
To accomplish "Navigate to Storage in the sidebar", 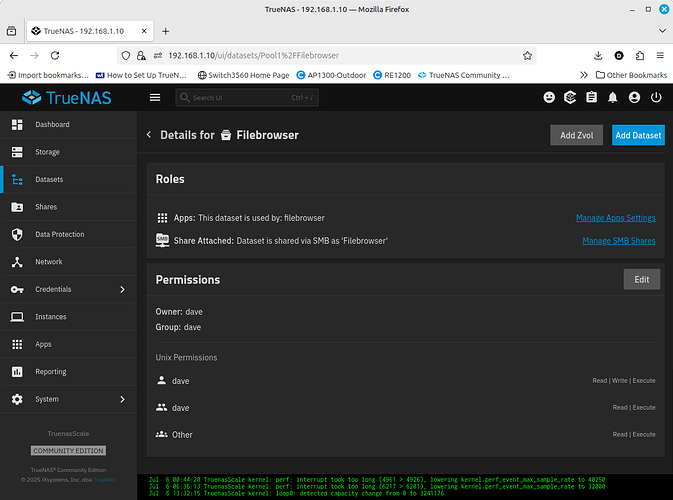I will 69,152.
